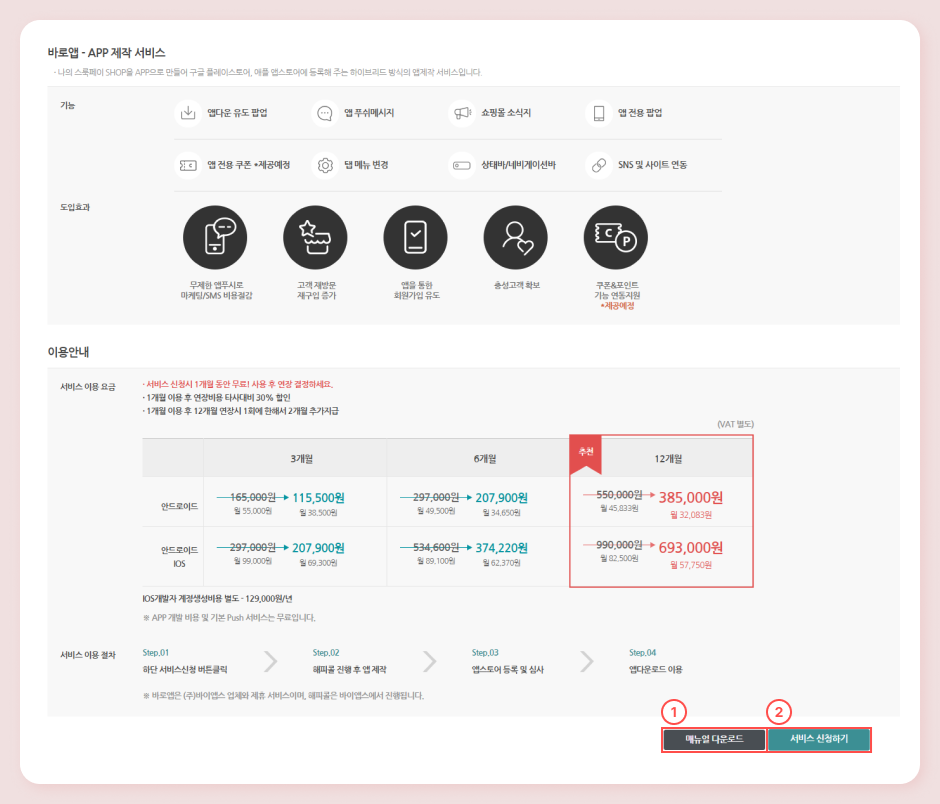Click the coupon & point circle icon

[x=615, y=238]
